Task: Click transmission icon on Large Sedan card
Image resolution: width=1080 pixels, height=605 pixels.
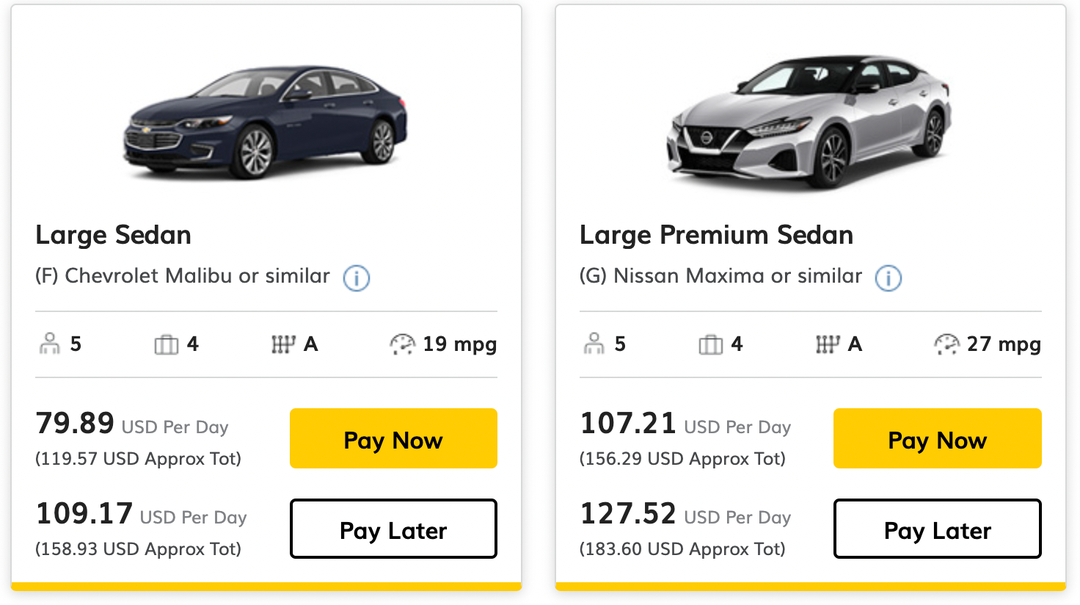Action: coord(284,345)
